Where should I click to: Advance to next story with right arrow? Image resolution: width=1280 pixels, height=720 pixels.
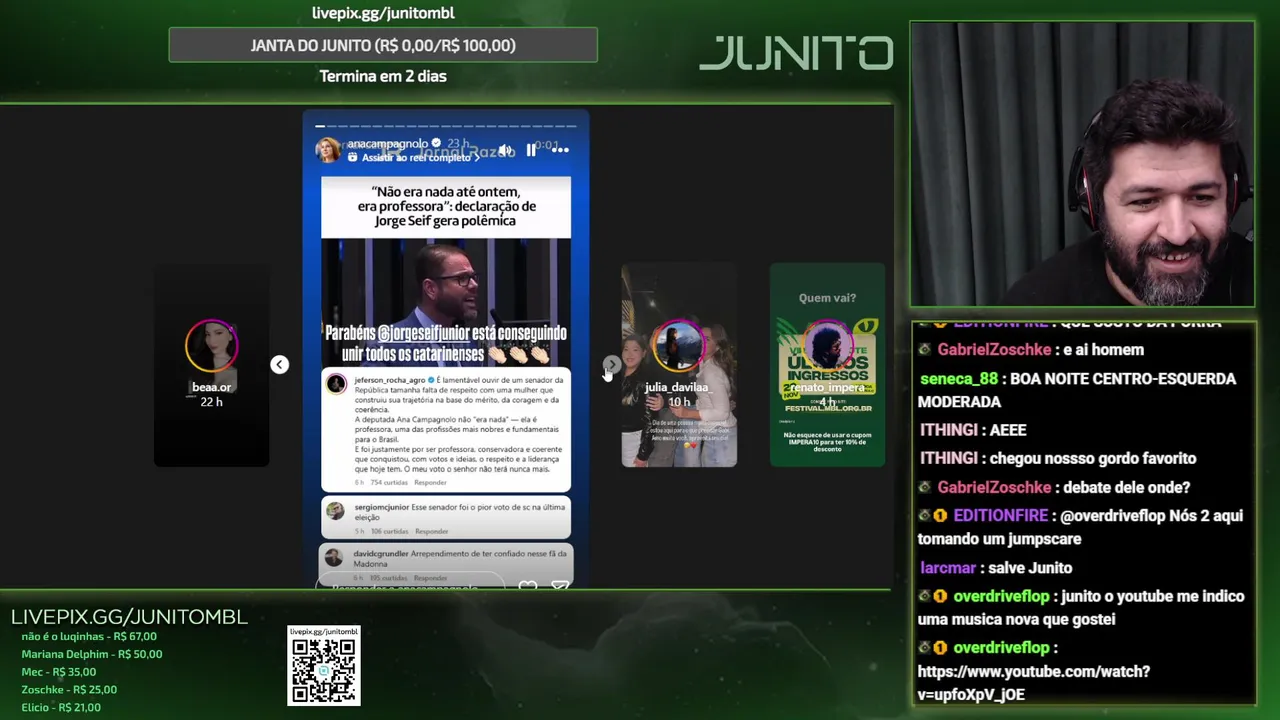point(611,365)
